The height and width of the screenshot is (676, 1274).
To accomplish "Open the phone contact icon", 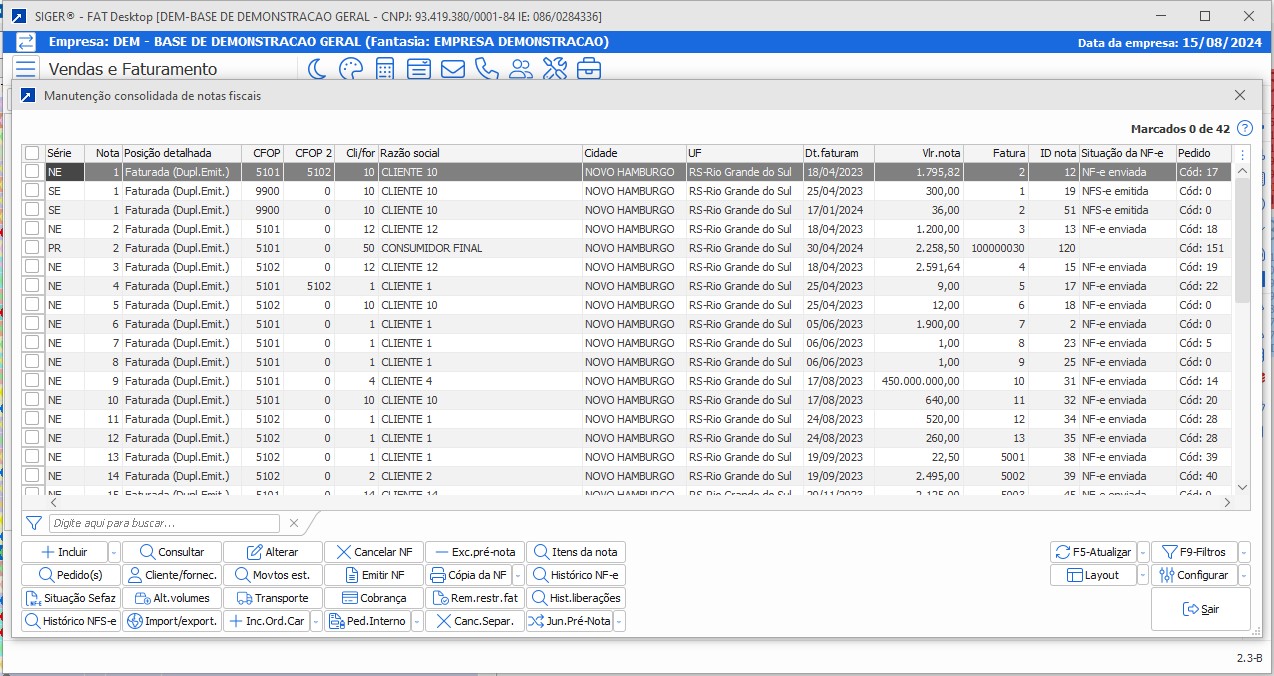I will point(487,69).
